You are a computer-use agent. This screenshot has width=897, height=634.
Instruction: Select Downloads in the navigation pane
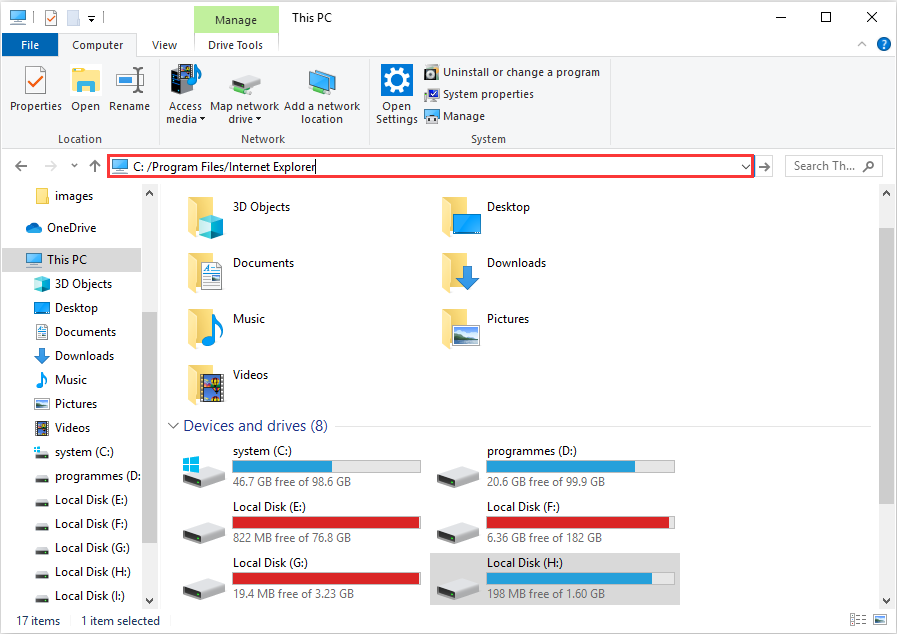tap(72, 356)
